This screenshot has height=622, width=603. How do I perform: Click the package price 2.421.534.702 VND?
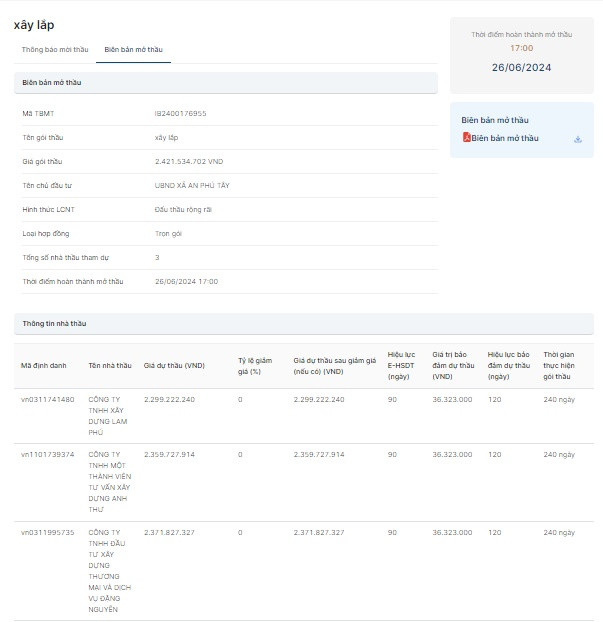point(194,161)
